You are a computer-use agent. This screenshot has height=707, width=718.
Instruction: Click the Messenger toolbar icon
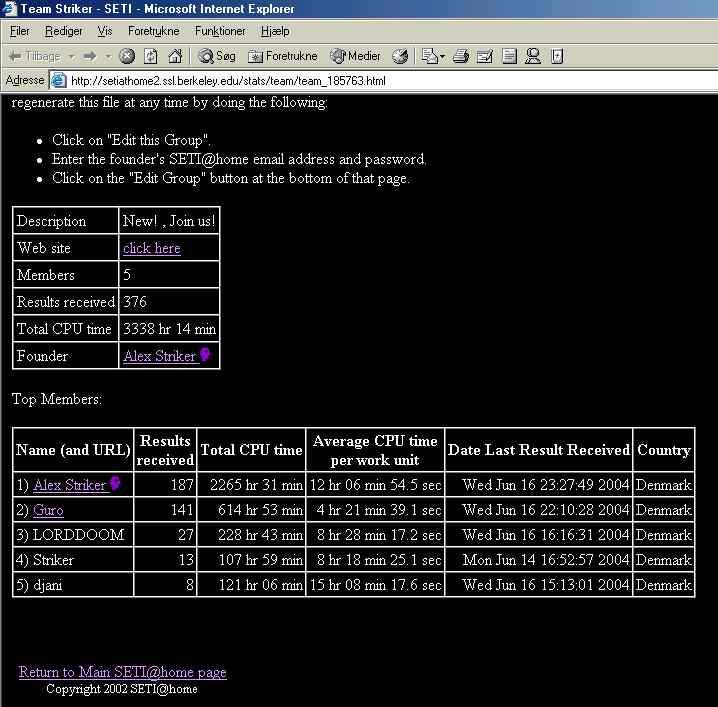[x=533, y=56]
